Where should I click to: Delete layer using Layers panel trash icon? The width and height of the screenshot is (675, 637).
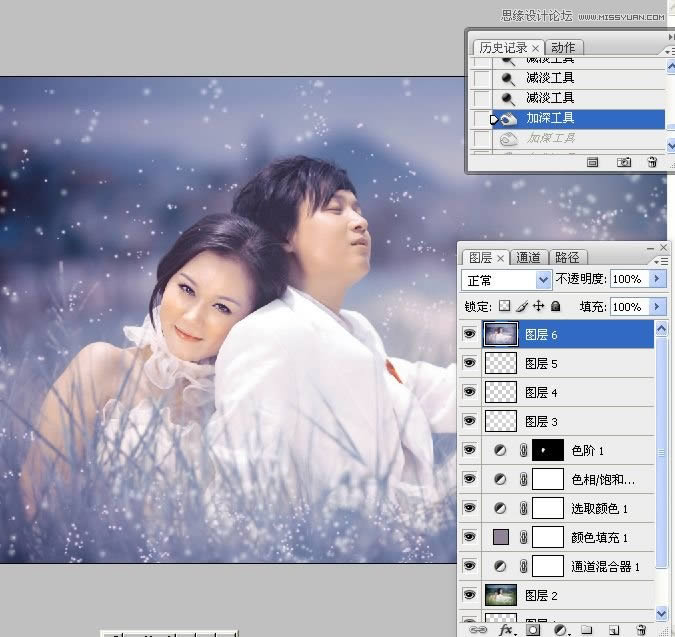(x=641, y=630)
